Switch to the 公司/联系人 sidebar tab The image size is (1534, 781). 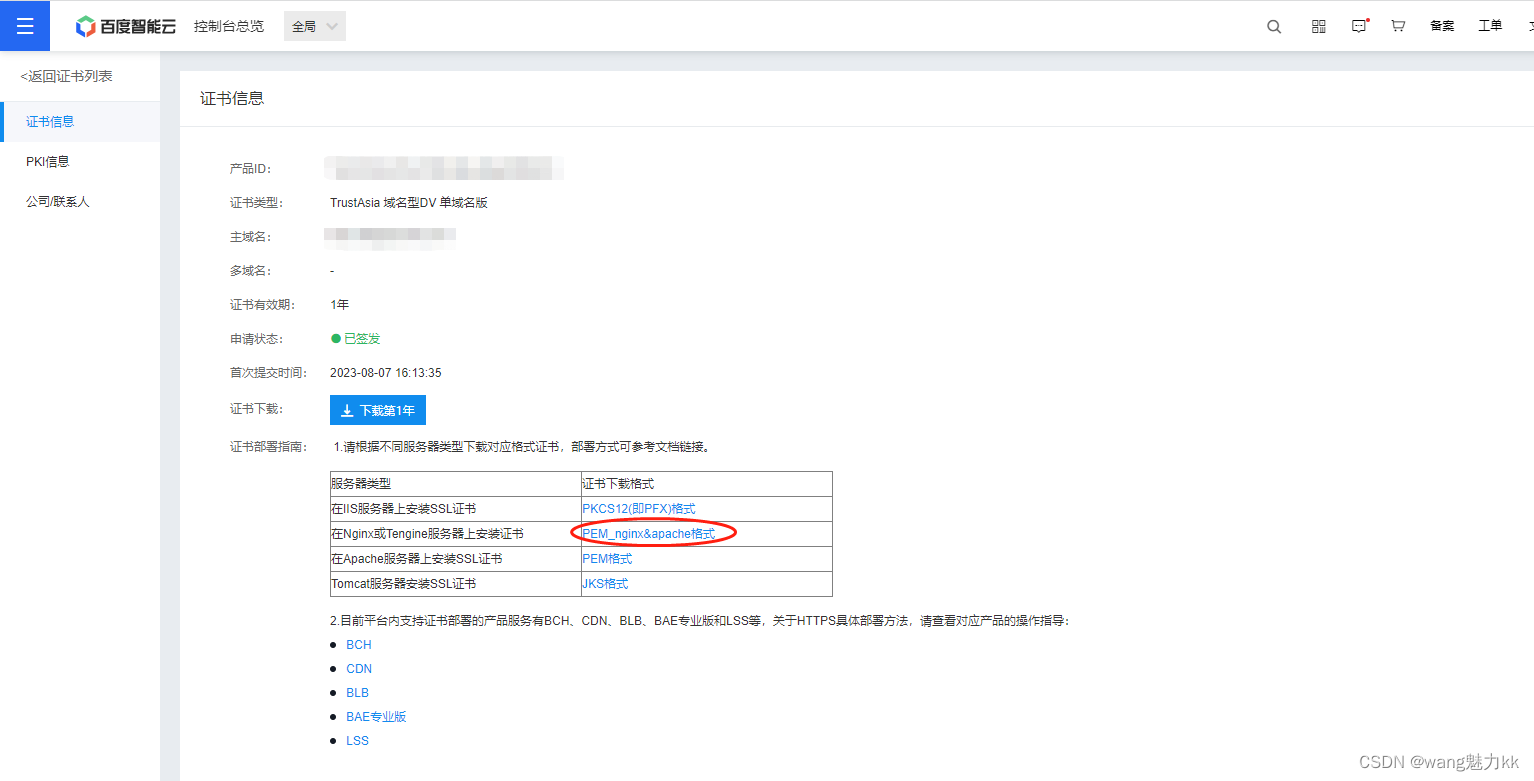(56, 201)
